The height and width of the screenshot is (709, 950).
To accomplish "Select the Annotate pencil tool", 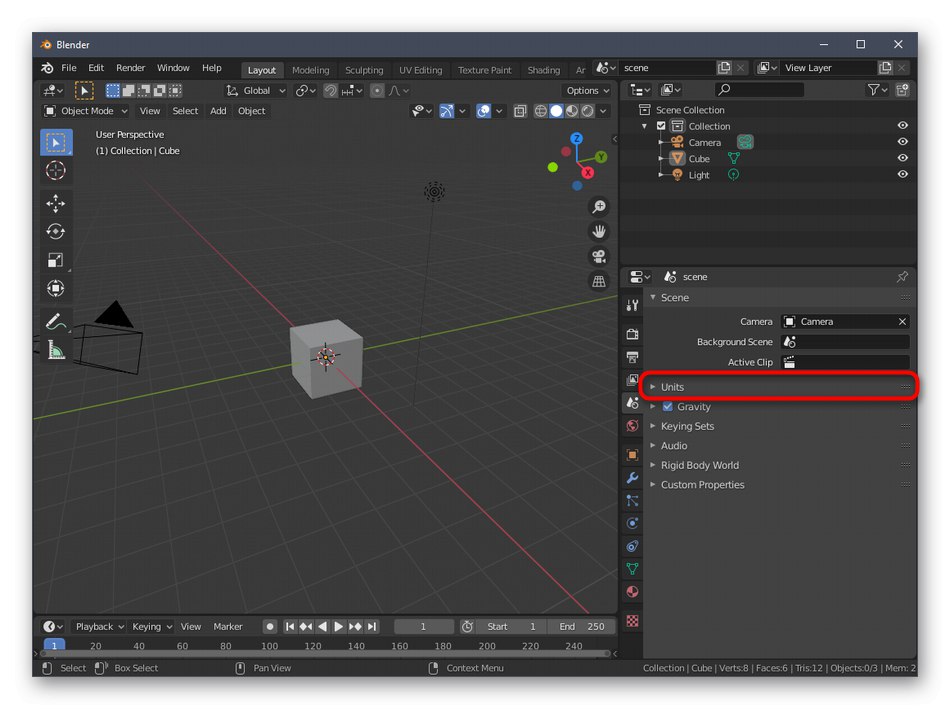I will pos(54,322).
